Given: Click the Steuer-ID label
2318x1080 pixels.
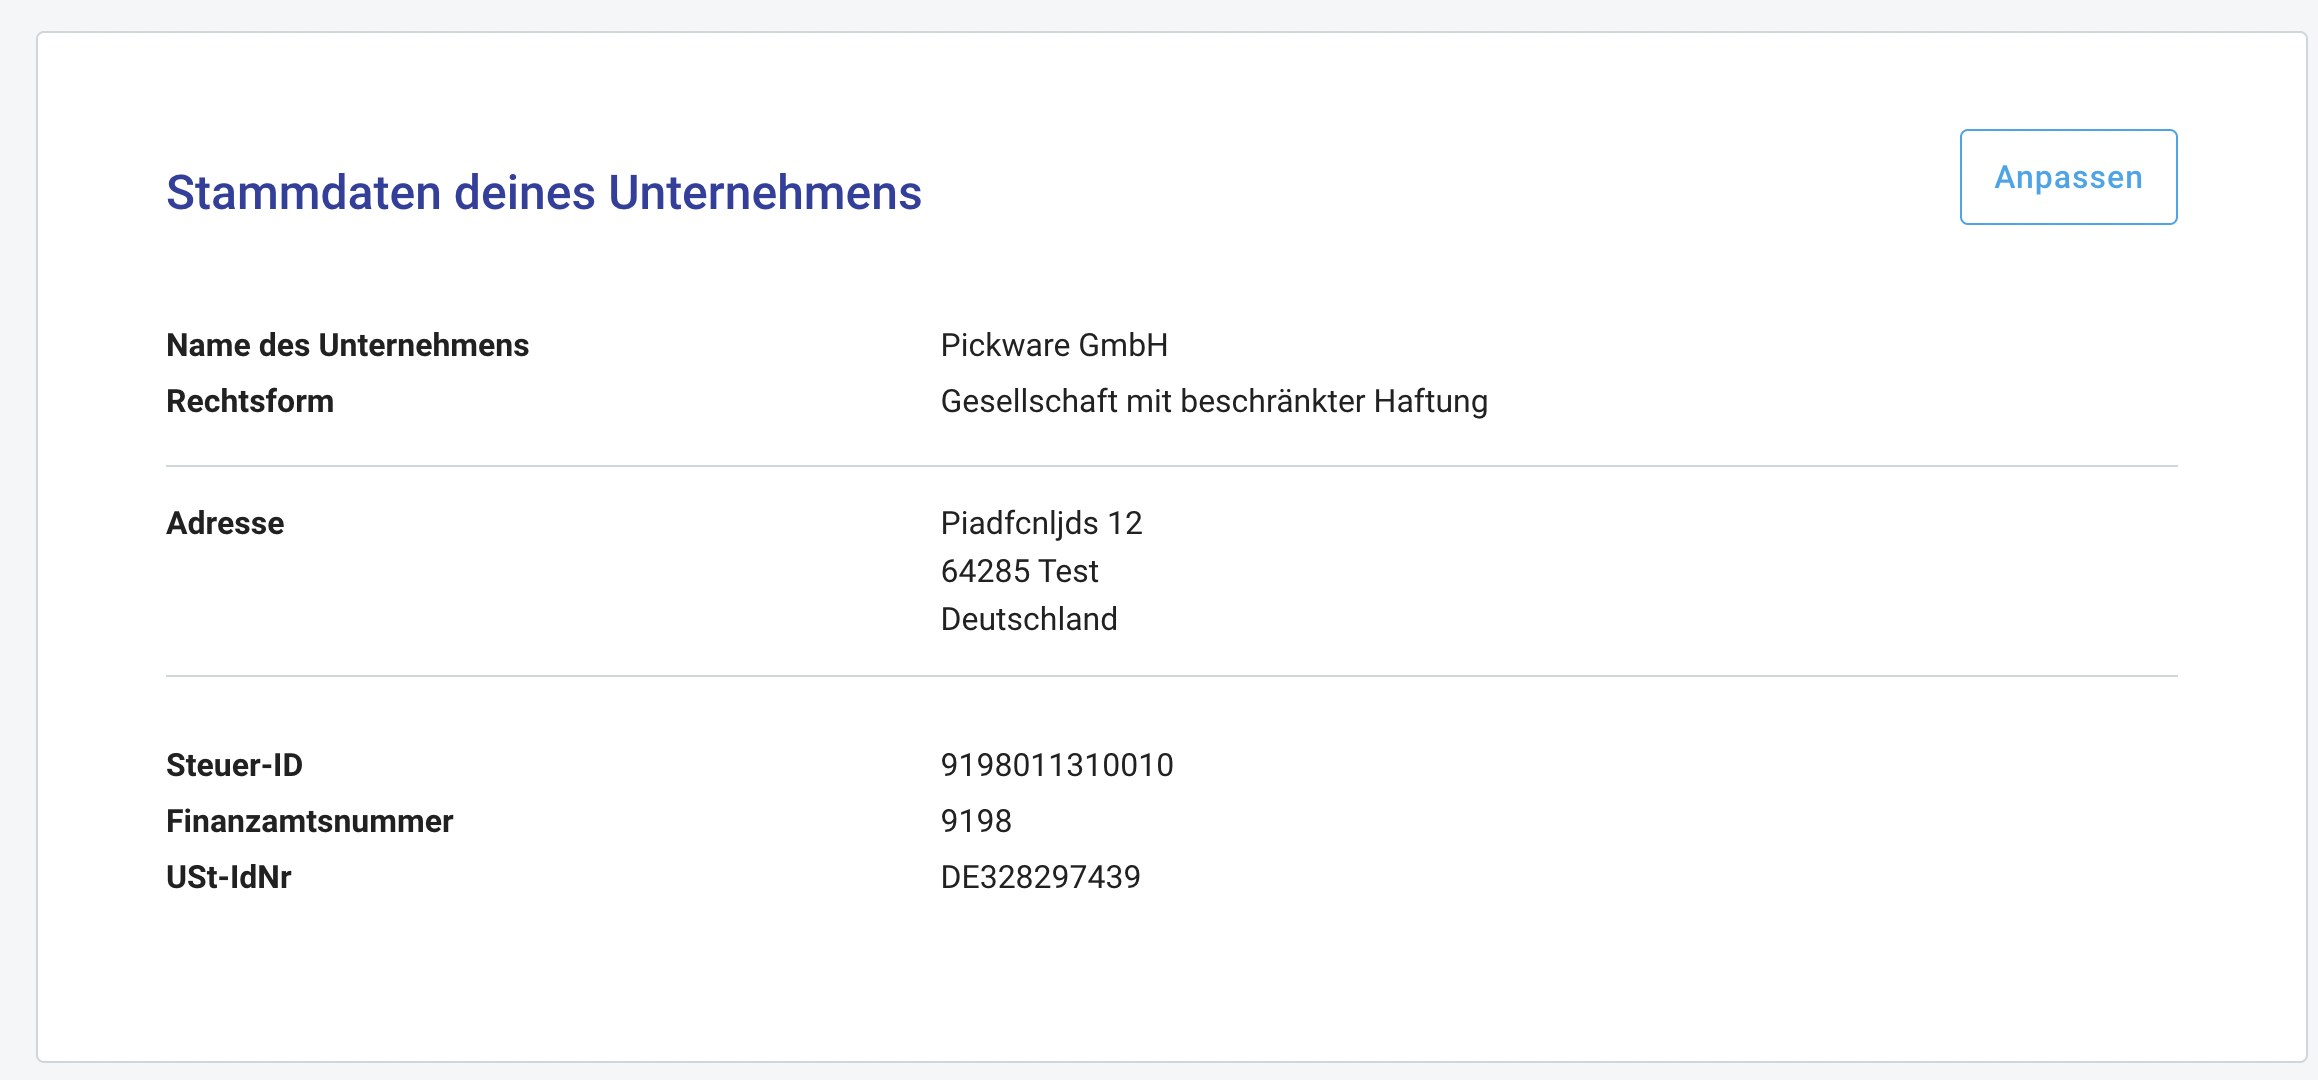Looking at the screenshot, I should 234,765.
